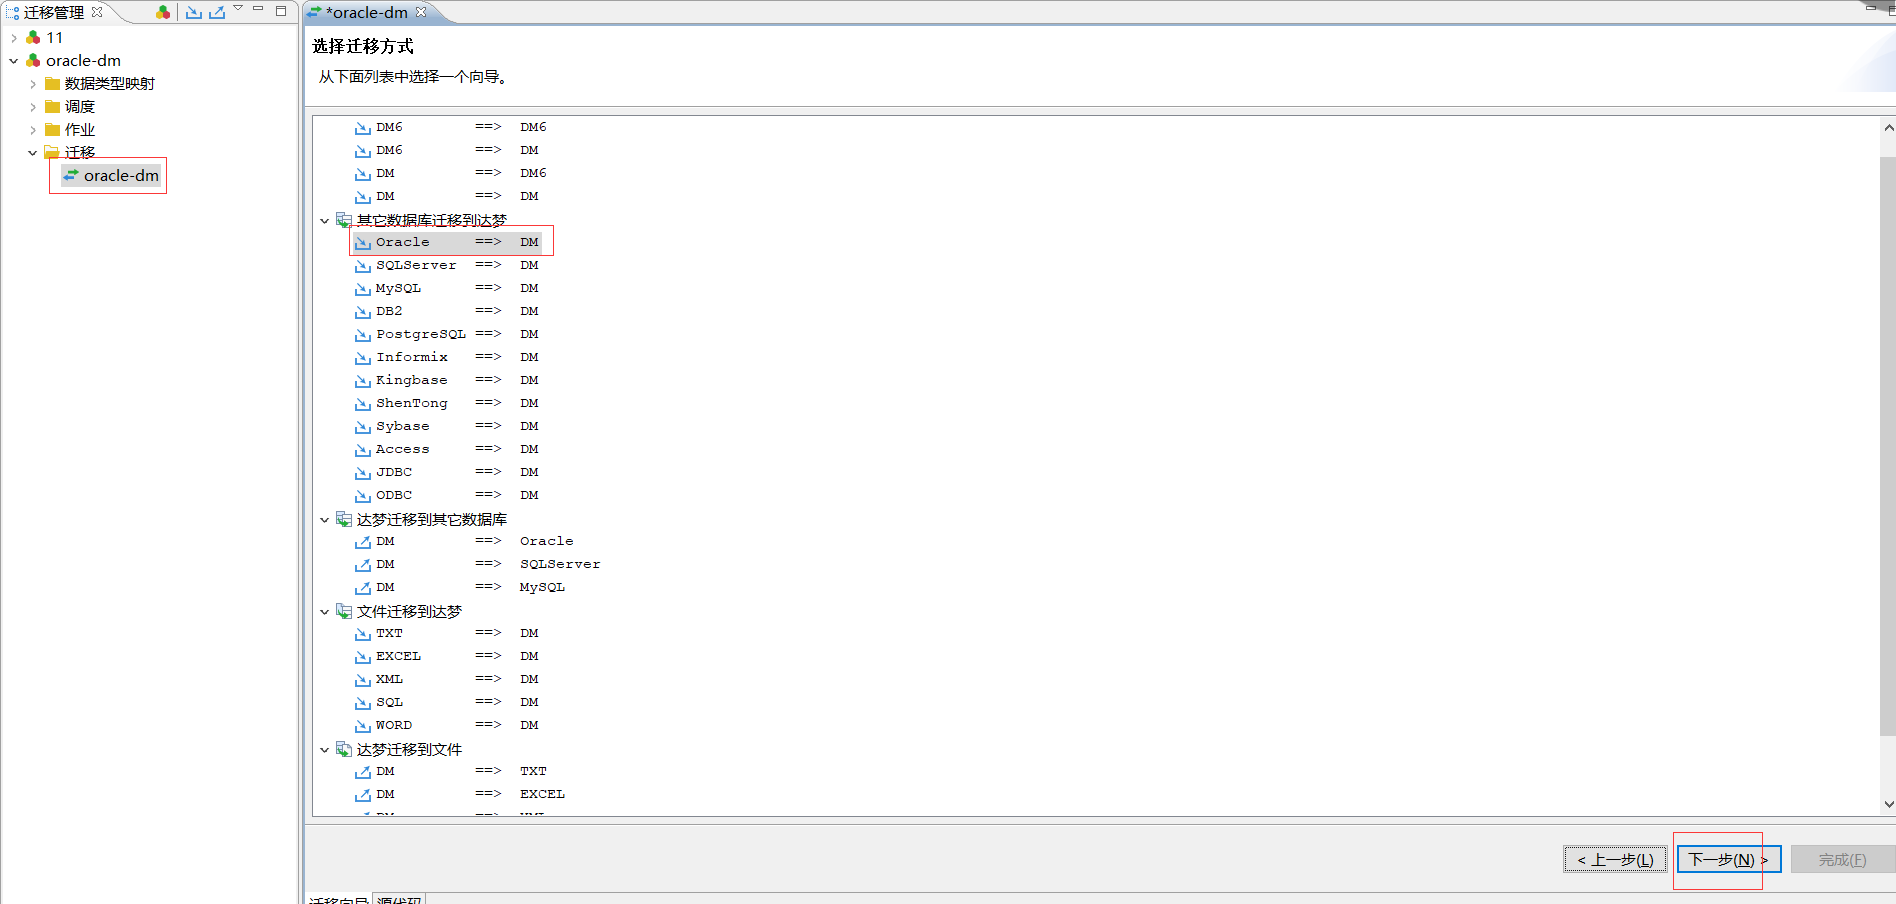Image resolution: width=1896 pixels, height=904 pixels.
Task: Switch to the *oracle-dm editor tab
Action: 368,12
